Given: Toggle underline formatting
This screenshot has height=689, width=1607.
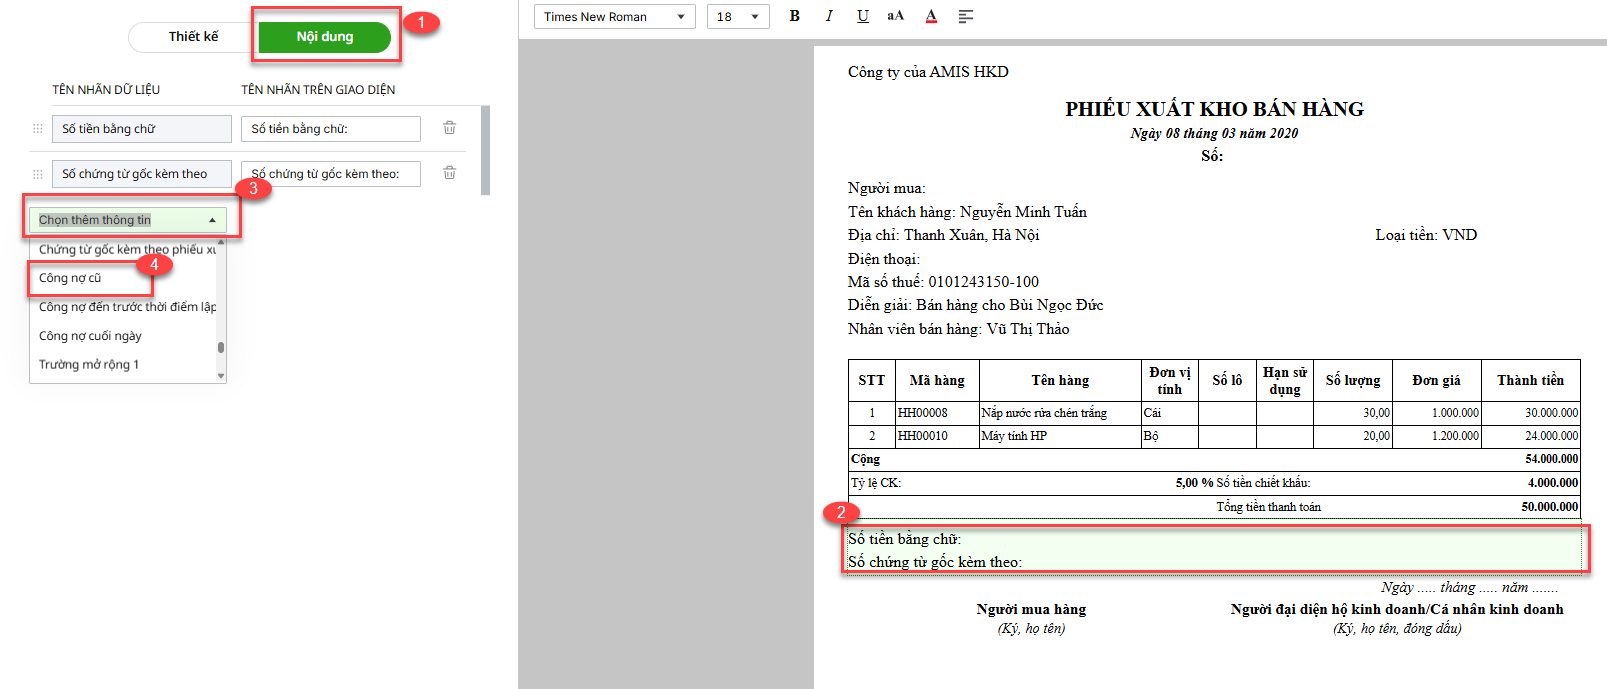Looking at the screenshot, I should click(x=862, y=16).
